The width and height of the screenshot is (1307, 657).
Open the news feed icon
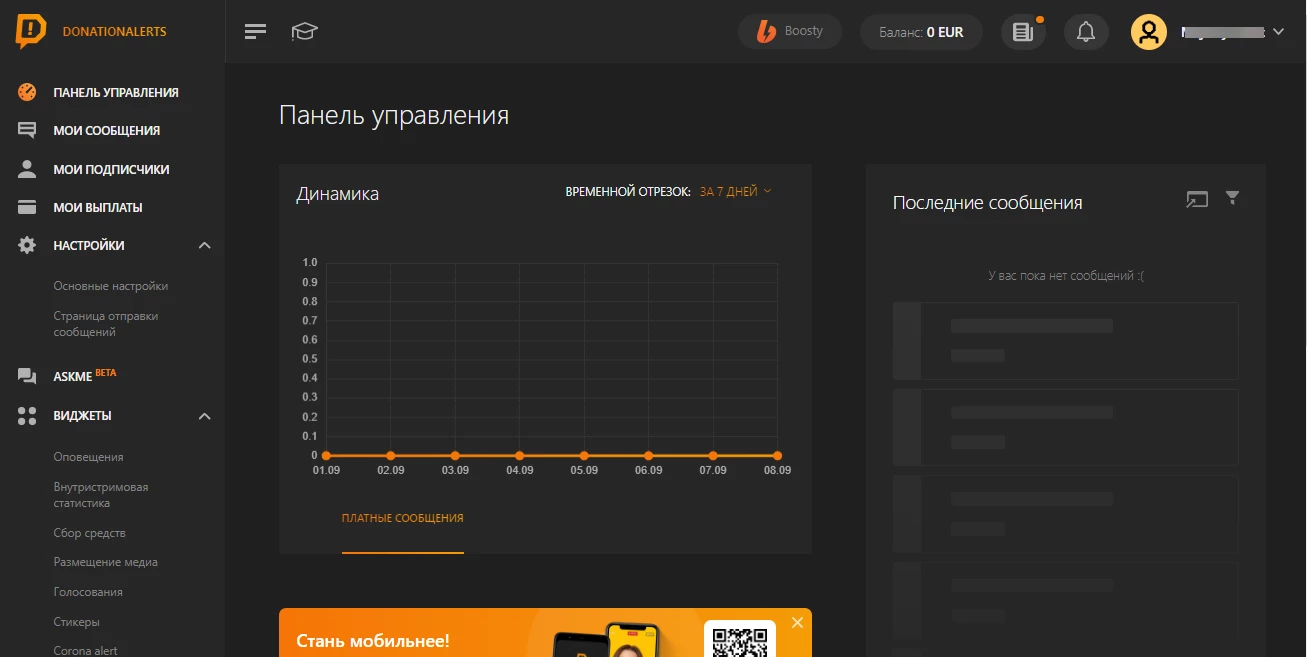(1023, 32)
